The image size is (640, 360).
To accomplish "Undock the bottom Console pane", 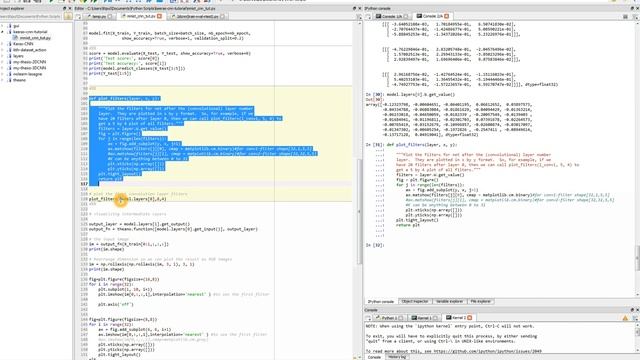I will pyautogui.click(x=632, y=310).
